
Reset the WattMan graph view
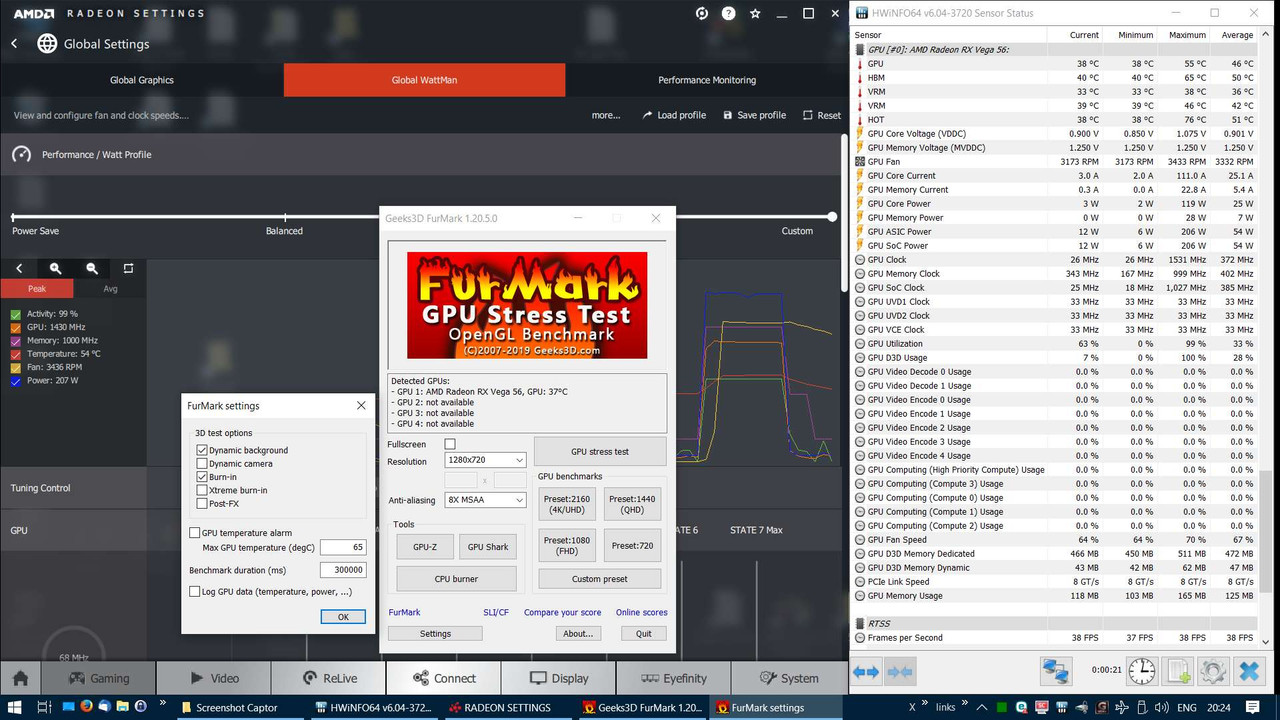128,268
